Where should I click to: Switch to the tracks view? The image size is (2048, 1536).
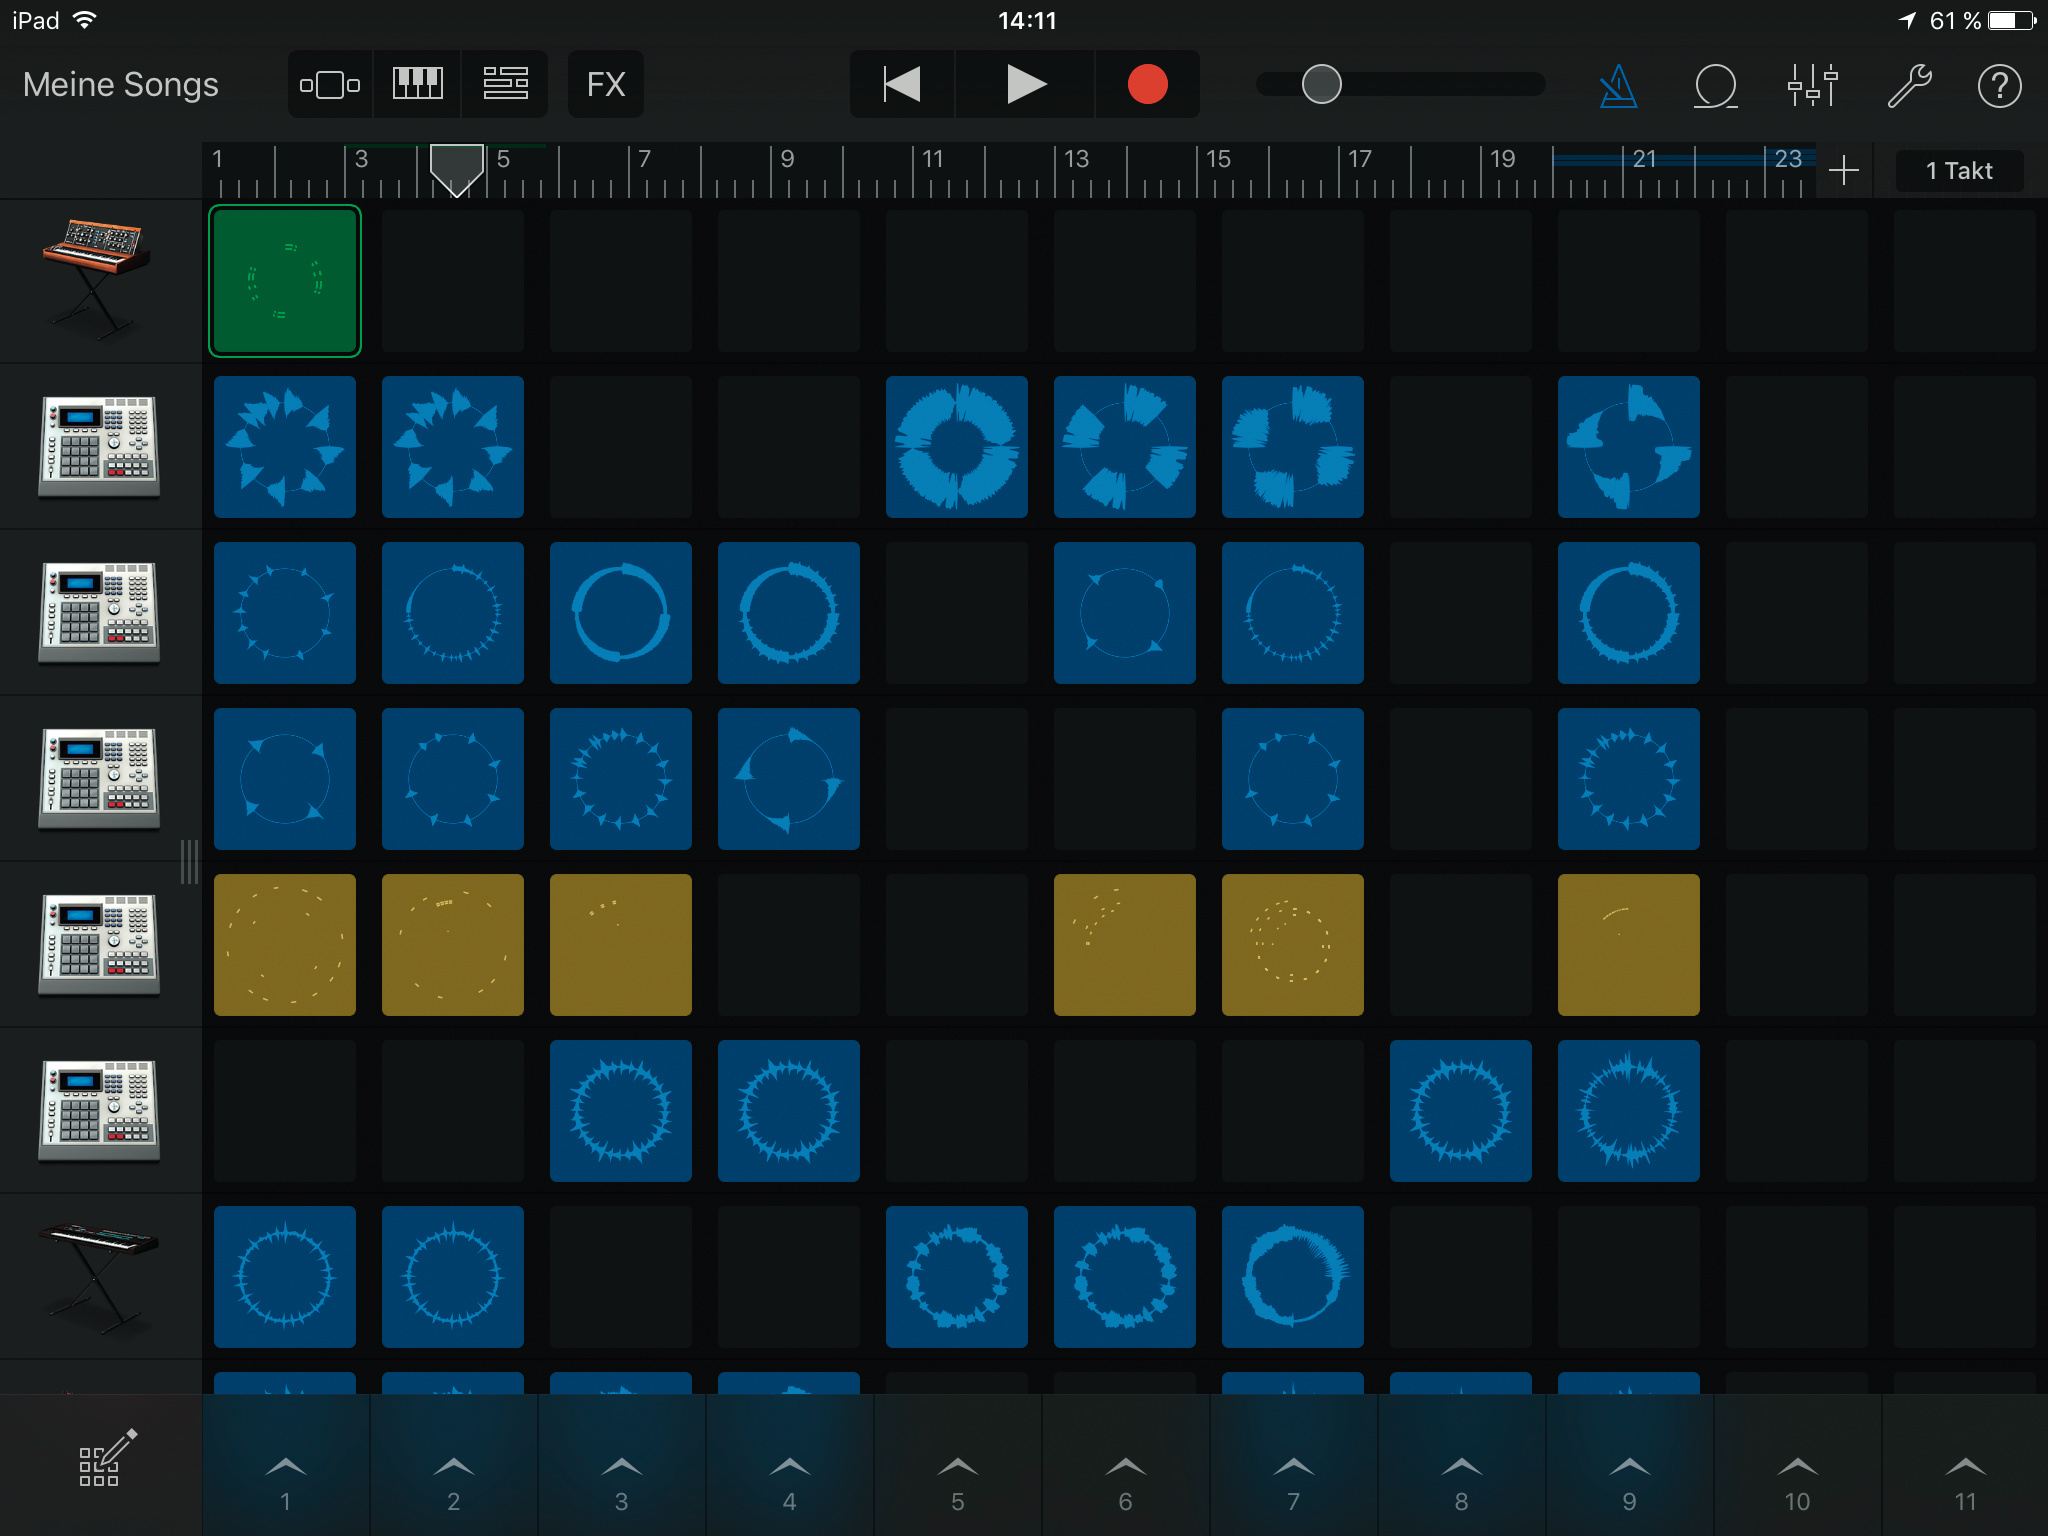pyautogui.click(x=505, y=84)
